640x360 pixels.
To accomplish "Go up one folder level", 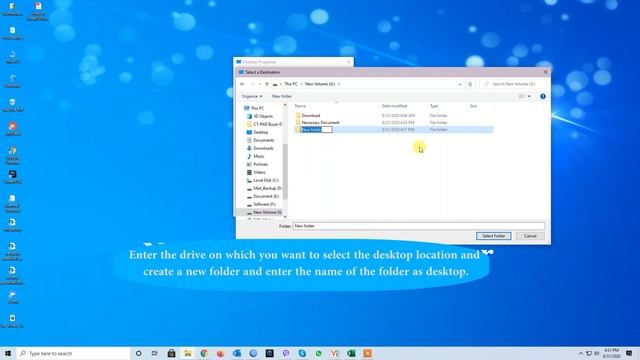I will (267, 84).
